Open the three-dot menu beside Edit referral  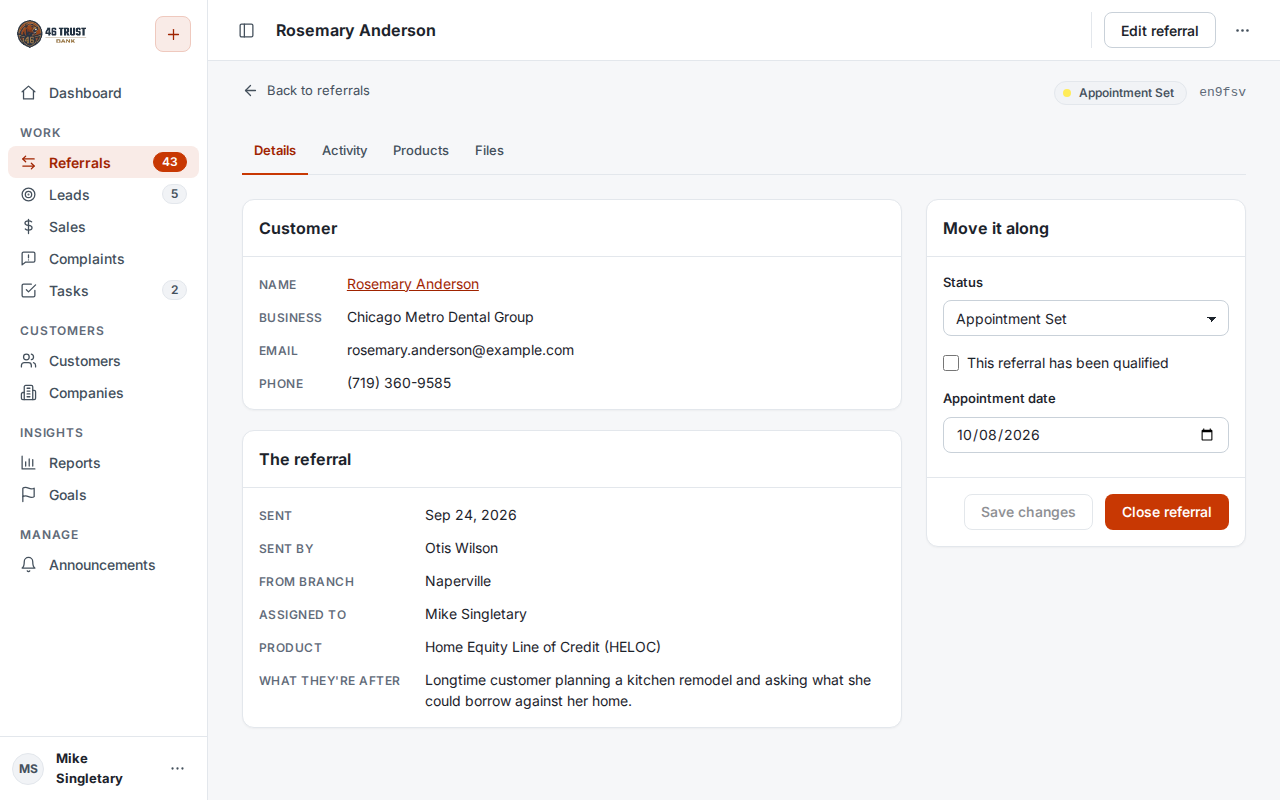(x=1242, y=31)
